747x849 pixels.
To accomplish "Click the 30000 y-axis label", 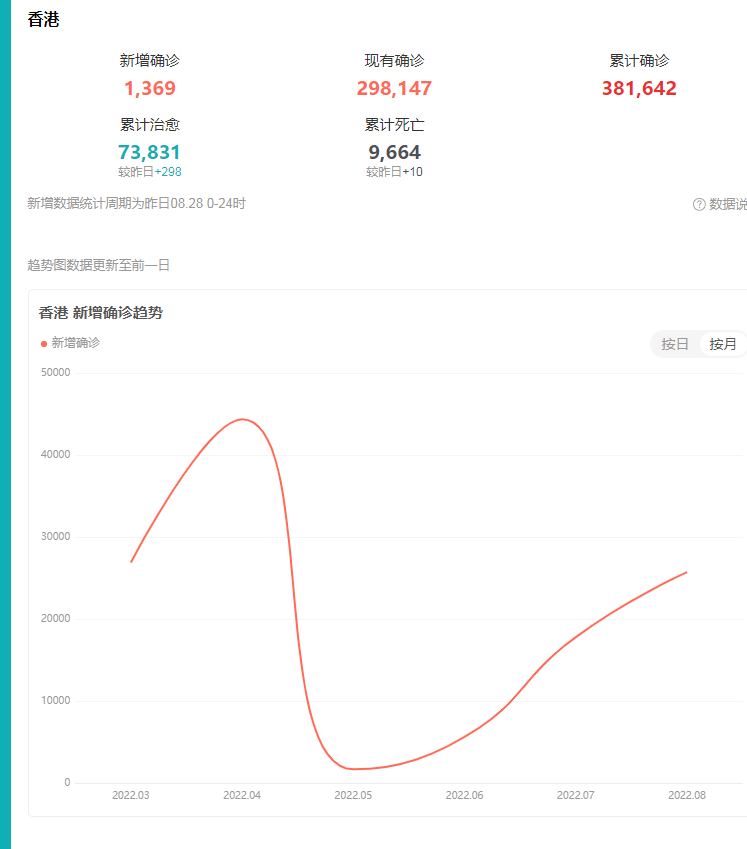I will (x=56, y=536).
